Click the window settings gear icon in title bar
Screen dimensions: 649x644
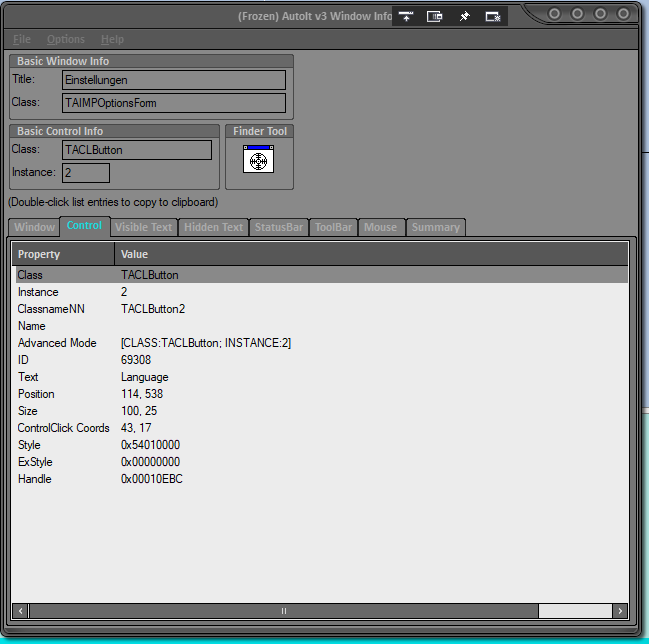coord(492,16)
